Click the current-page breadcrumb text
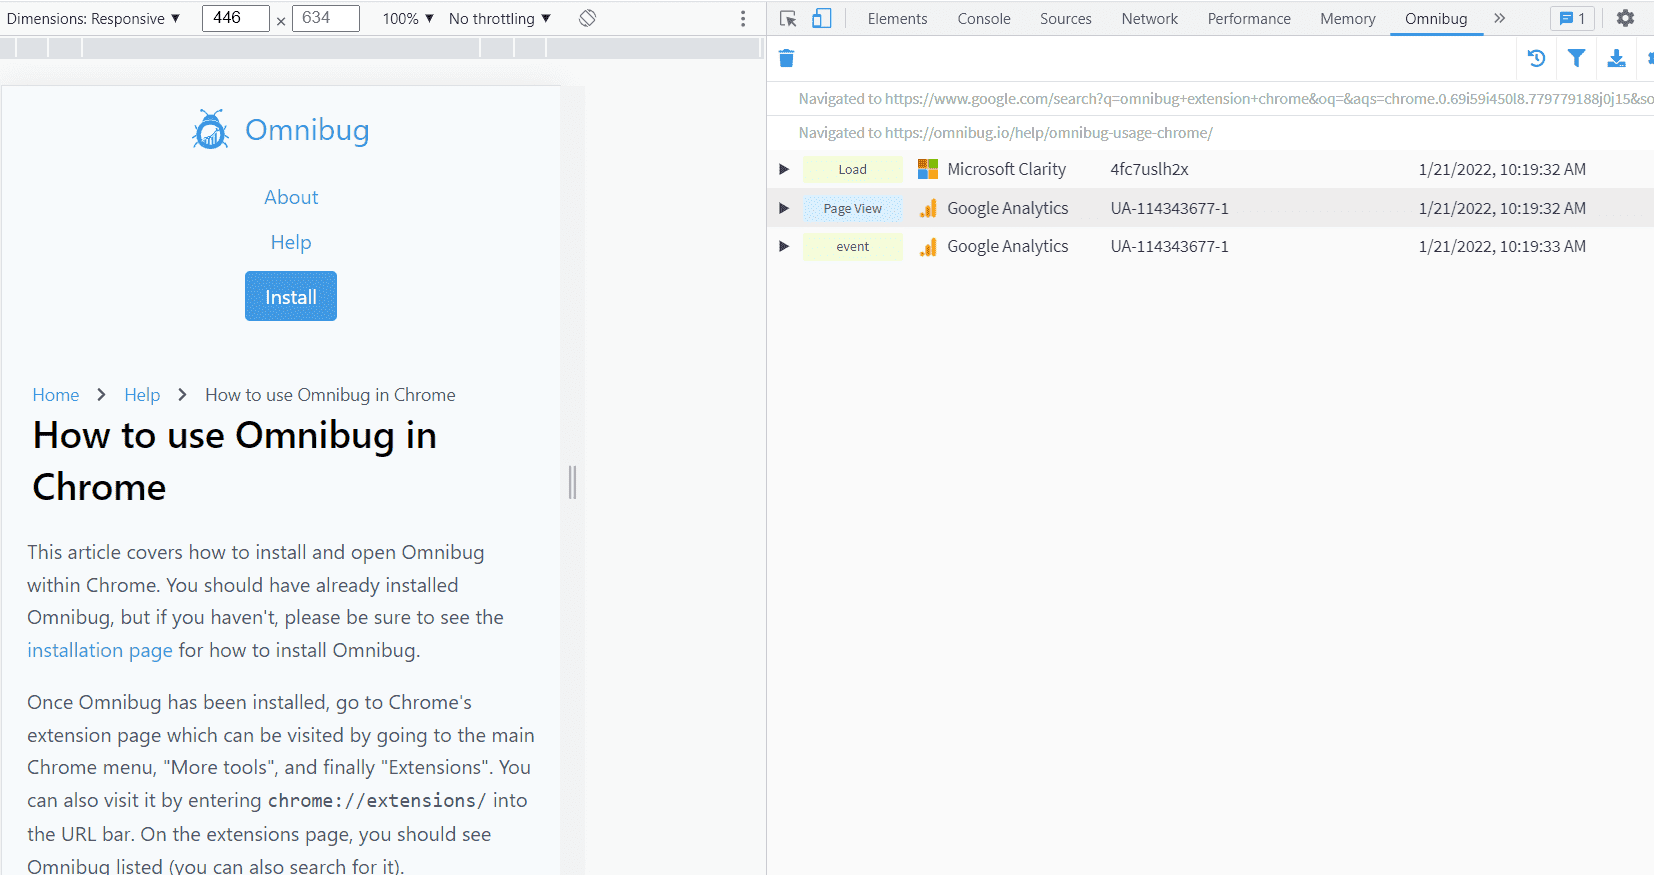This screenshot has height=875, width=1654. 330,395
